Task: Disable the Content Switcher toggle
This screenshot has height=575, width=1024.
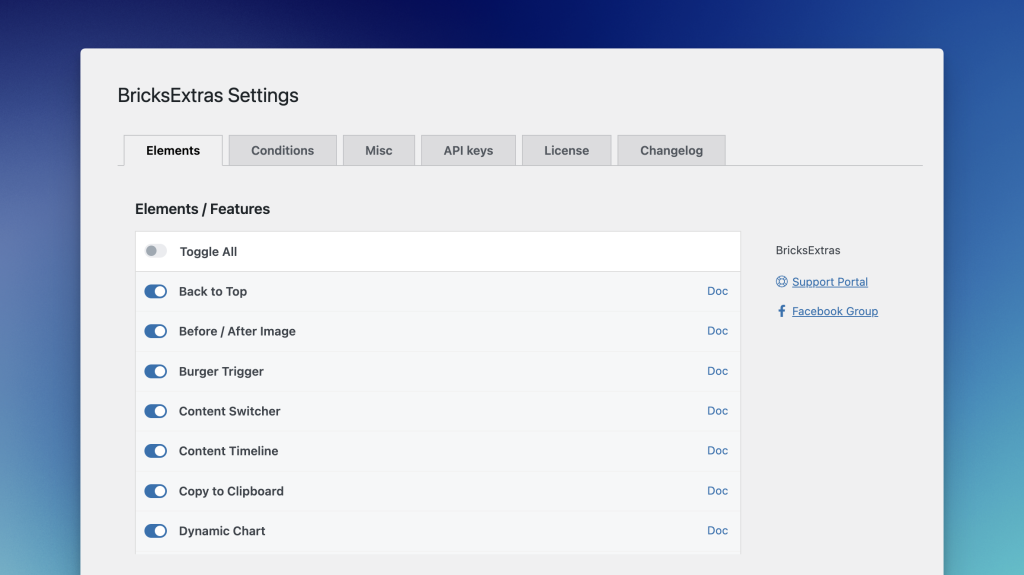Action: click(155, 411)
